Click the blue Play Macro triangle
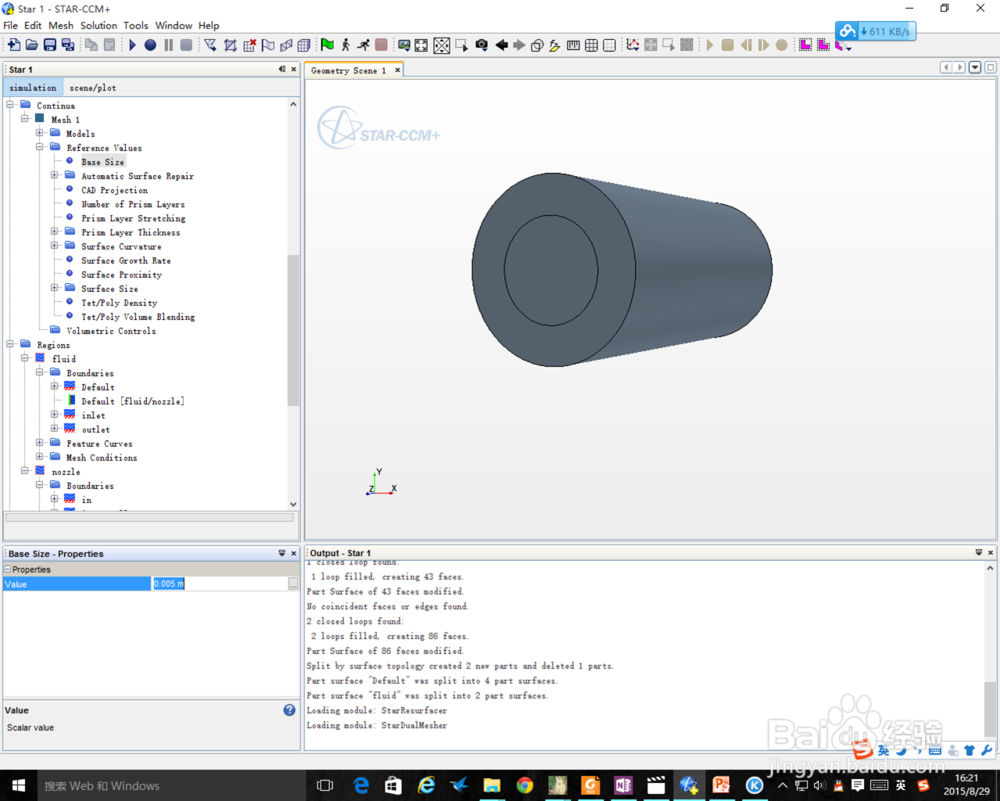This screenshot has width=1000, height=801. (133, 45)
